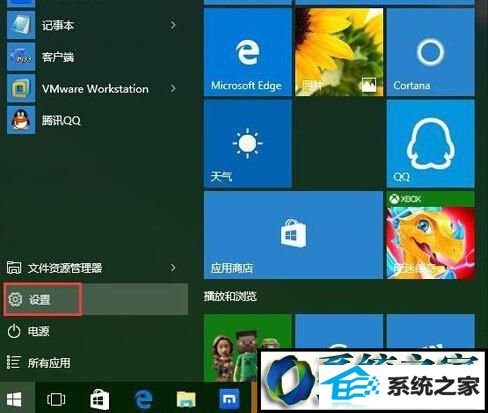Open Maxthon browser from the taskbar
Viewport: 488px width, 413px height.
[x=229, y=399]
